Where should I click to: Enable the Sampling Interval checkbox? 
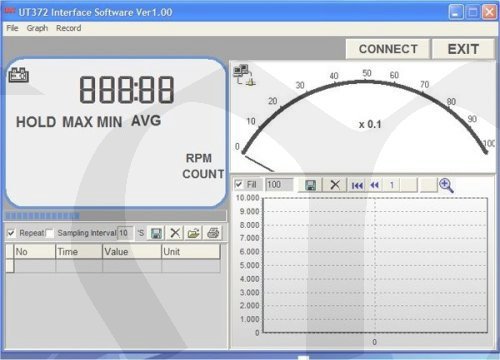(50, 233)
